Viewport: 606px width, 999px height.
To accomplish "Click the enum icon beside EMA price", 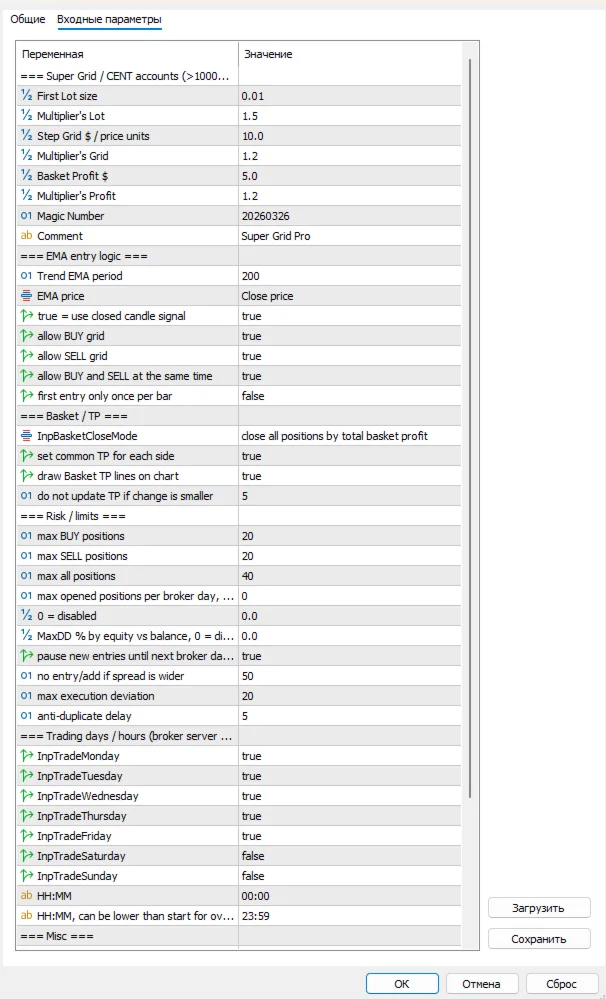I will coord(26,296).
